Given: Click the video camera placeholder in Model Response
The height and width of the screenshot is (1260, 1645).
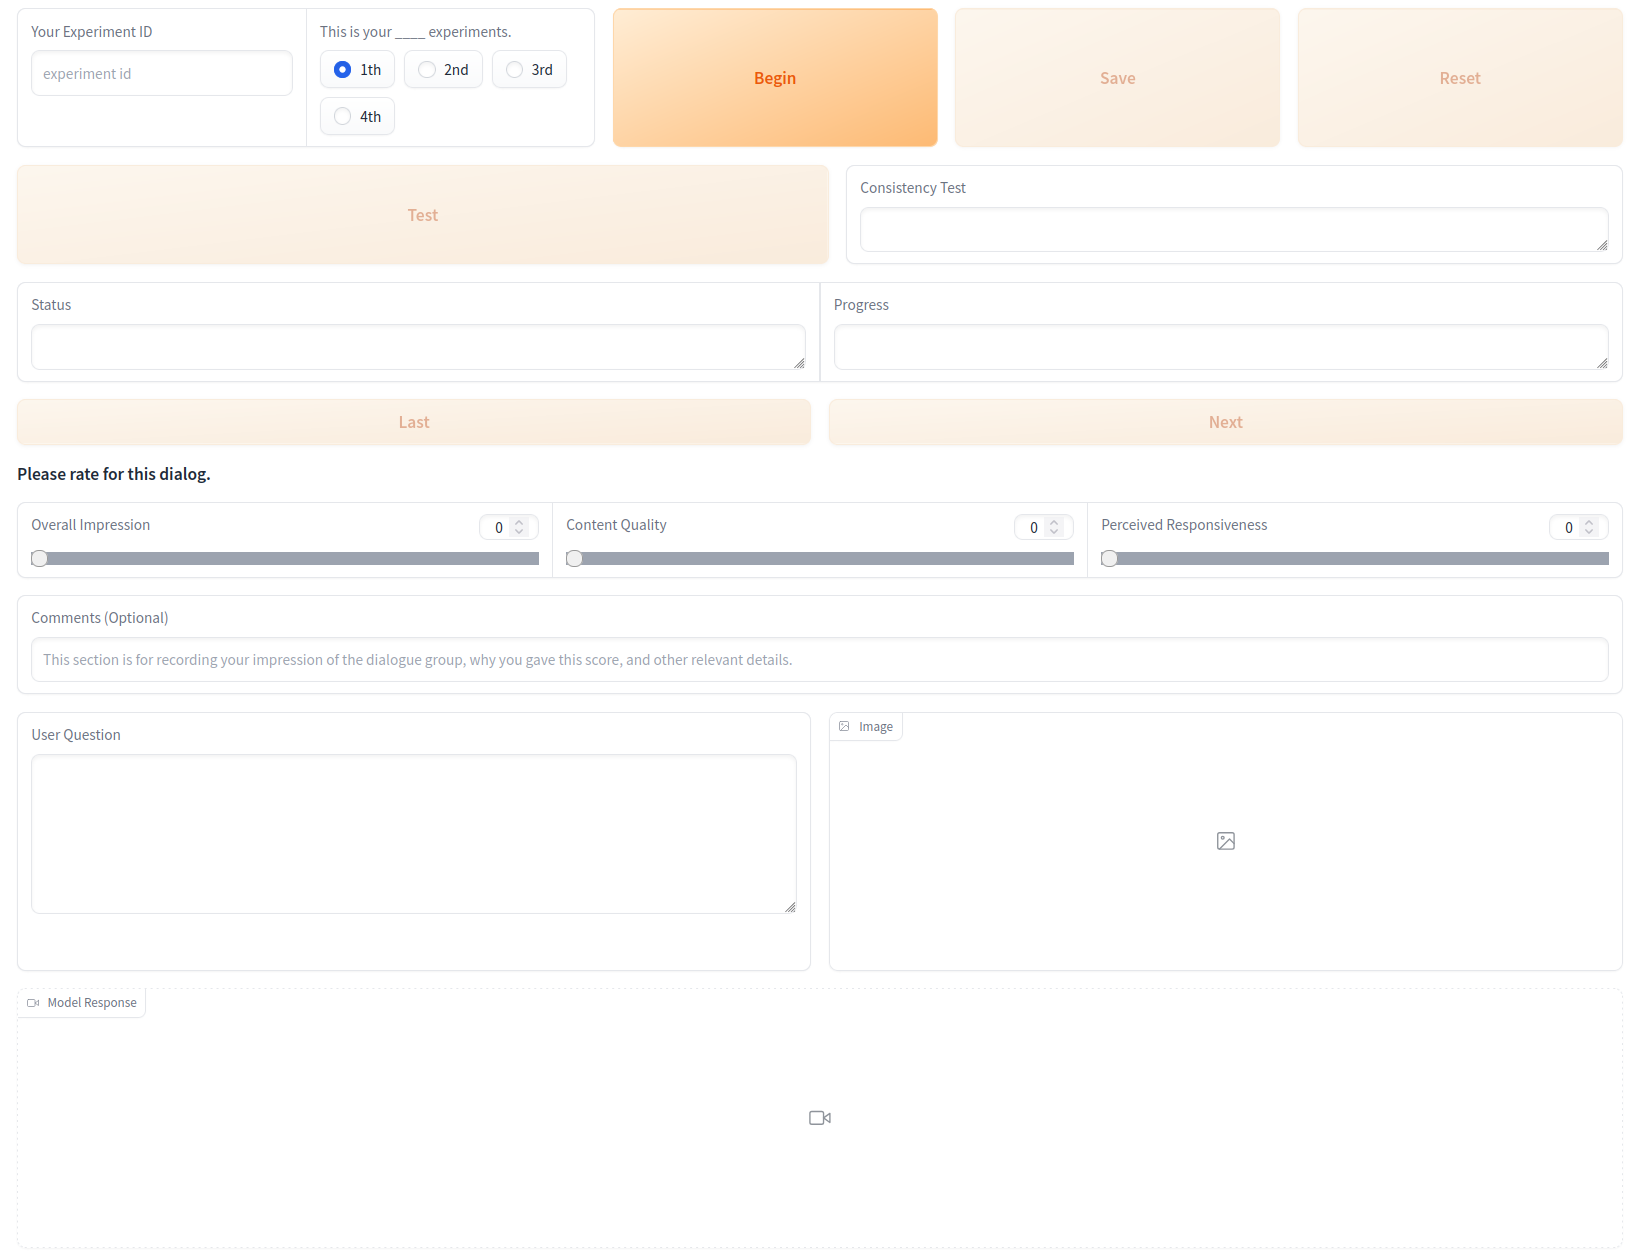Looking at the screenshot, I should [820, 1118].
